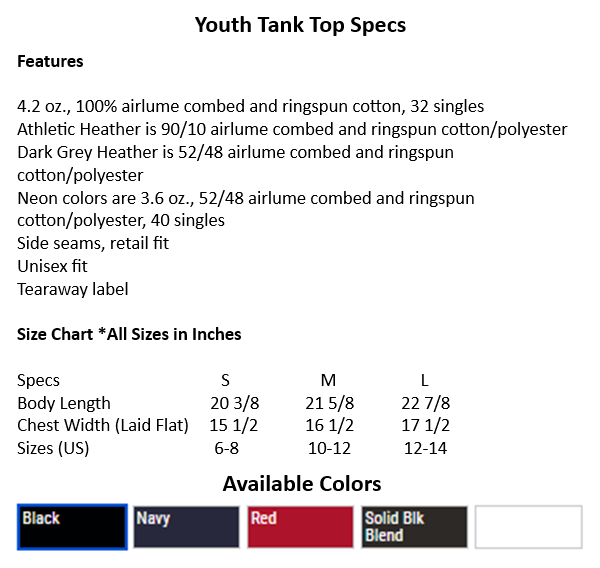The height and width of the screenshot is (568, 600).
Task: Select the Solid Blk Blend swatch
Action: pyautogui.click(x=414, y=527)
